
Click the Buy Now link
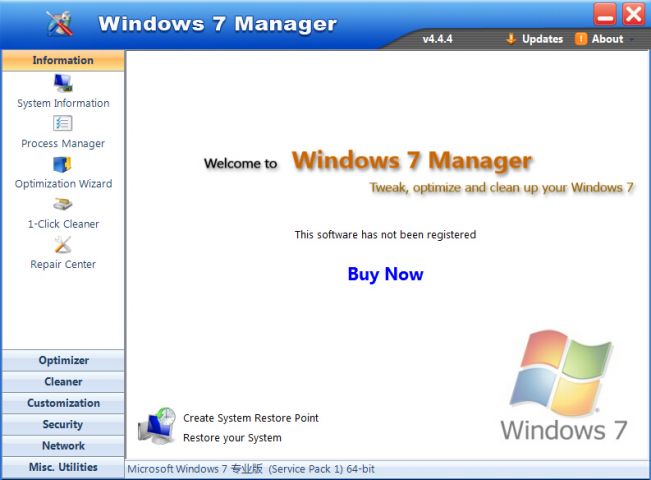coord(385,274)
